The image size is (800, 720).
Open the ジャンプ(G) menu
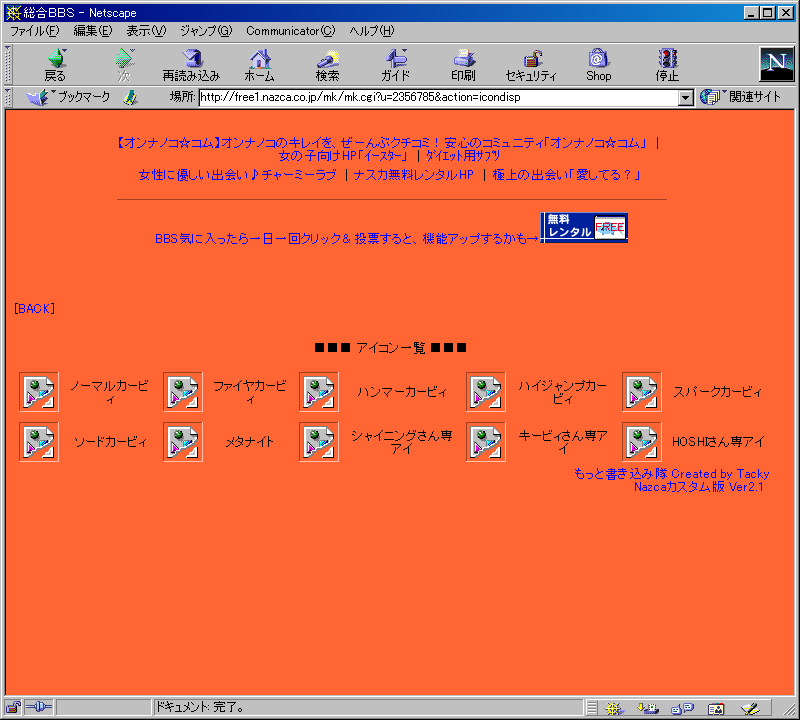pyautogui.click(x=206, y=31)
